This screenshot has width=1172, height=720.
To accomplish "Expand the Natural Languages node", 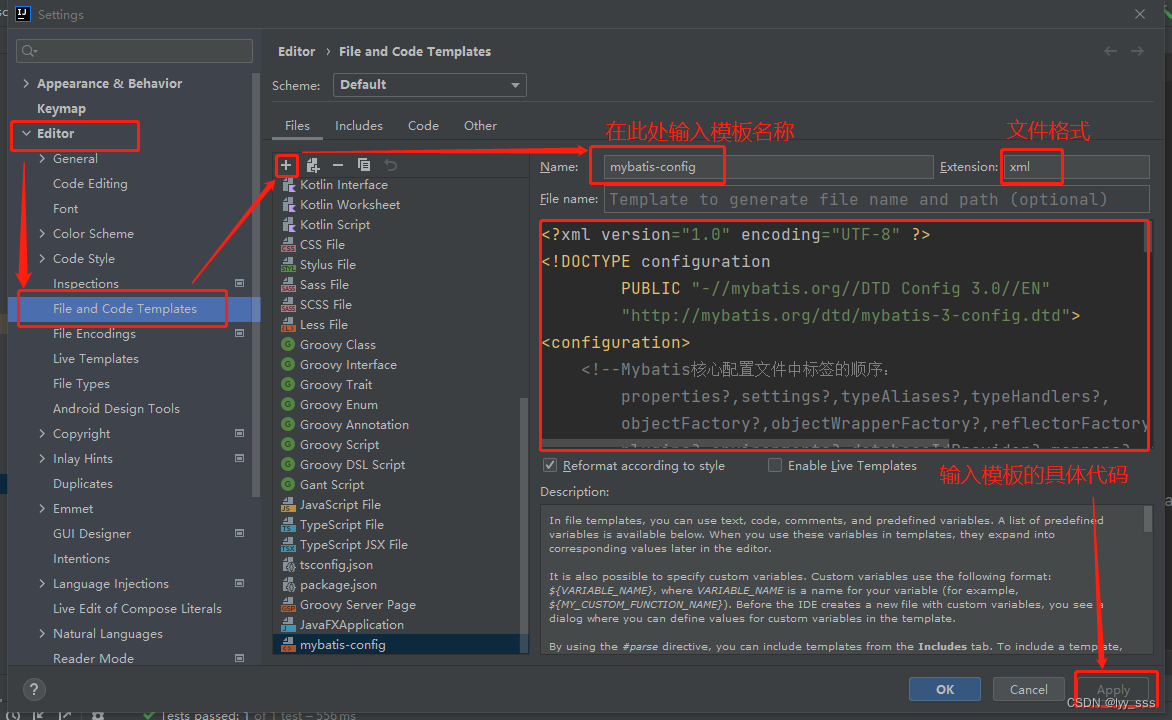I will (x=42, y=633).
